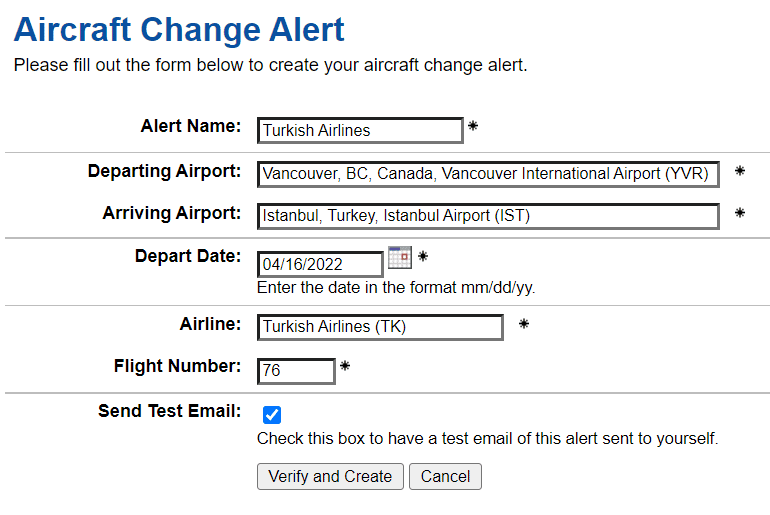Click the asterisk beside the Airline field
This screenshot has width=770, height=515.
click(523, 324)
